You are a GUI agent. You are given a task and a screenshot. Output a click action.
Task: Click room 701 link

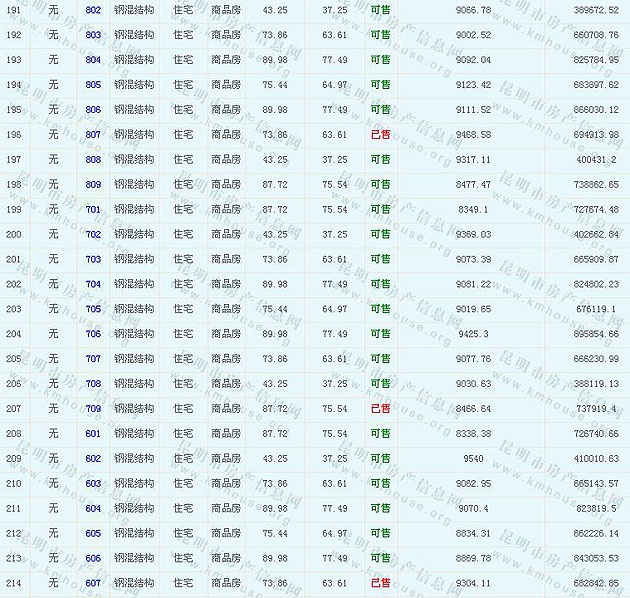[x=93, y=210]
